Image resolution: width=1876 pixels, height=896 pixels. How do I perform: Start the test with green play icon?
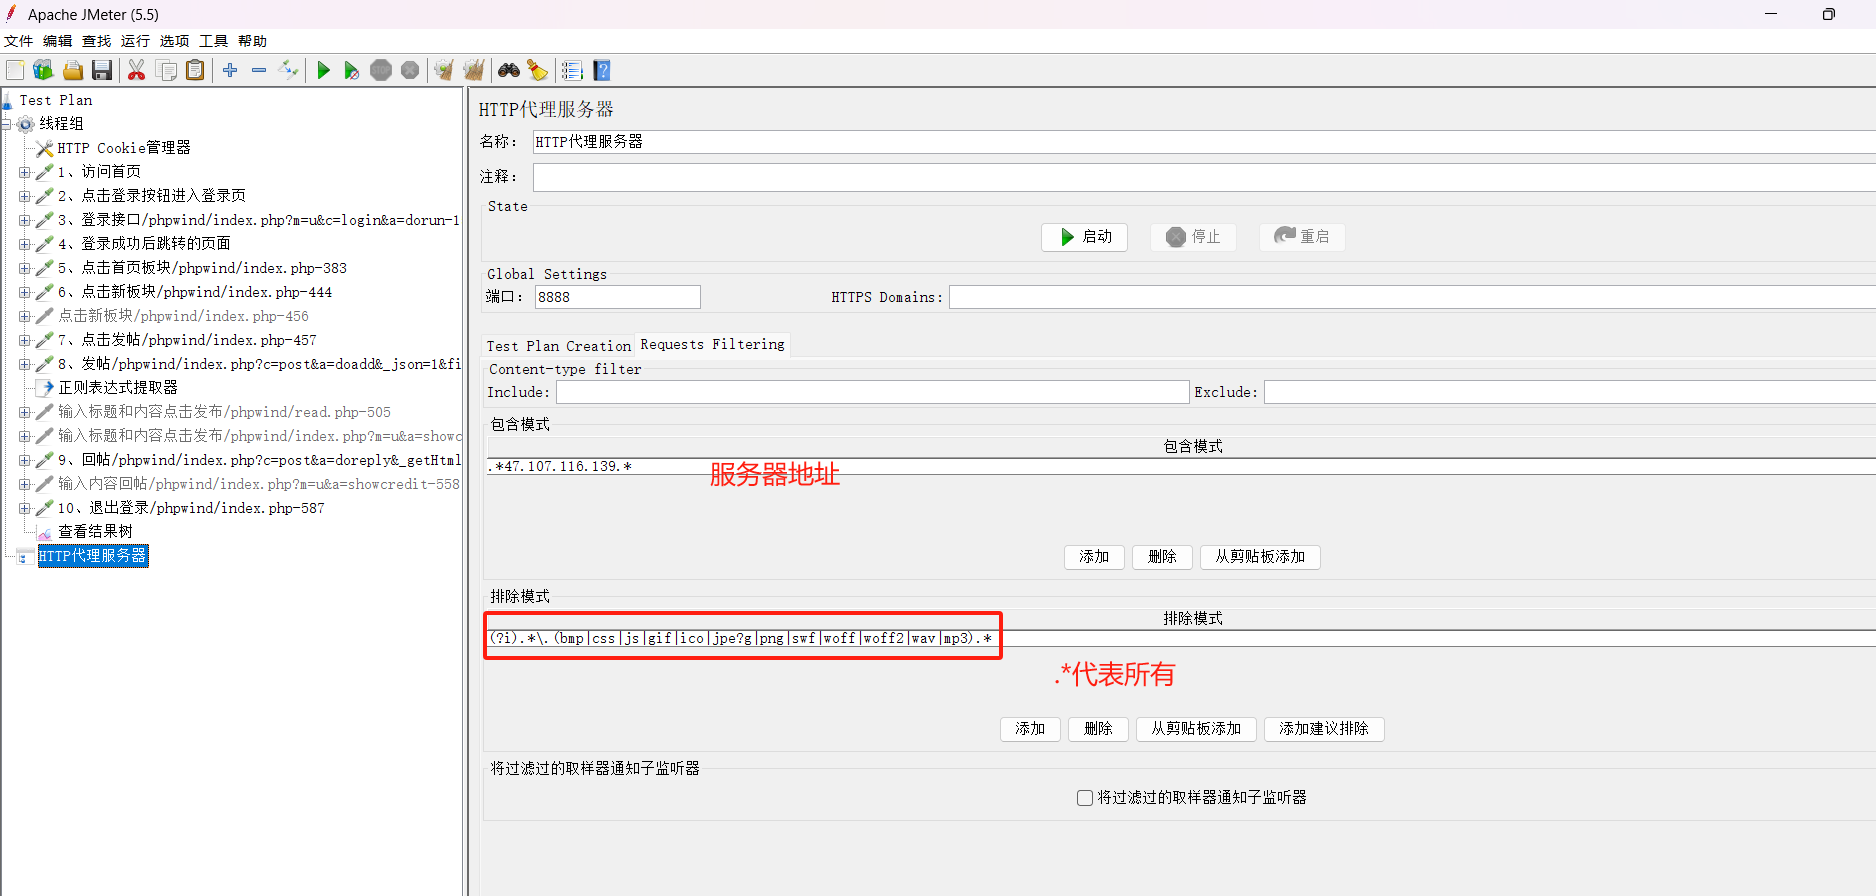pyautogui.click(x=323, y=70)
